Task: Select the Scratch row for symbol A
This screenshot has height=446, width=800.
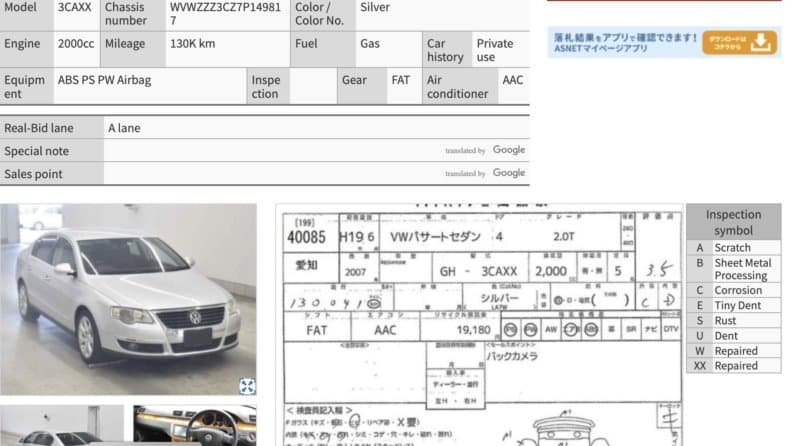Action: click(733, 247)
